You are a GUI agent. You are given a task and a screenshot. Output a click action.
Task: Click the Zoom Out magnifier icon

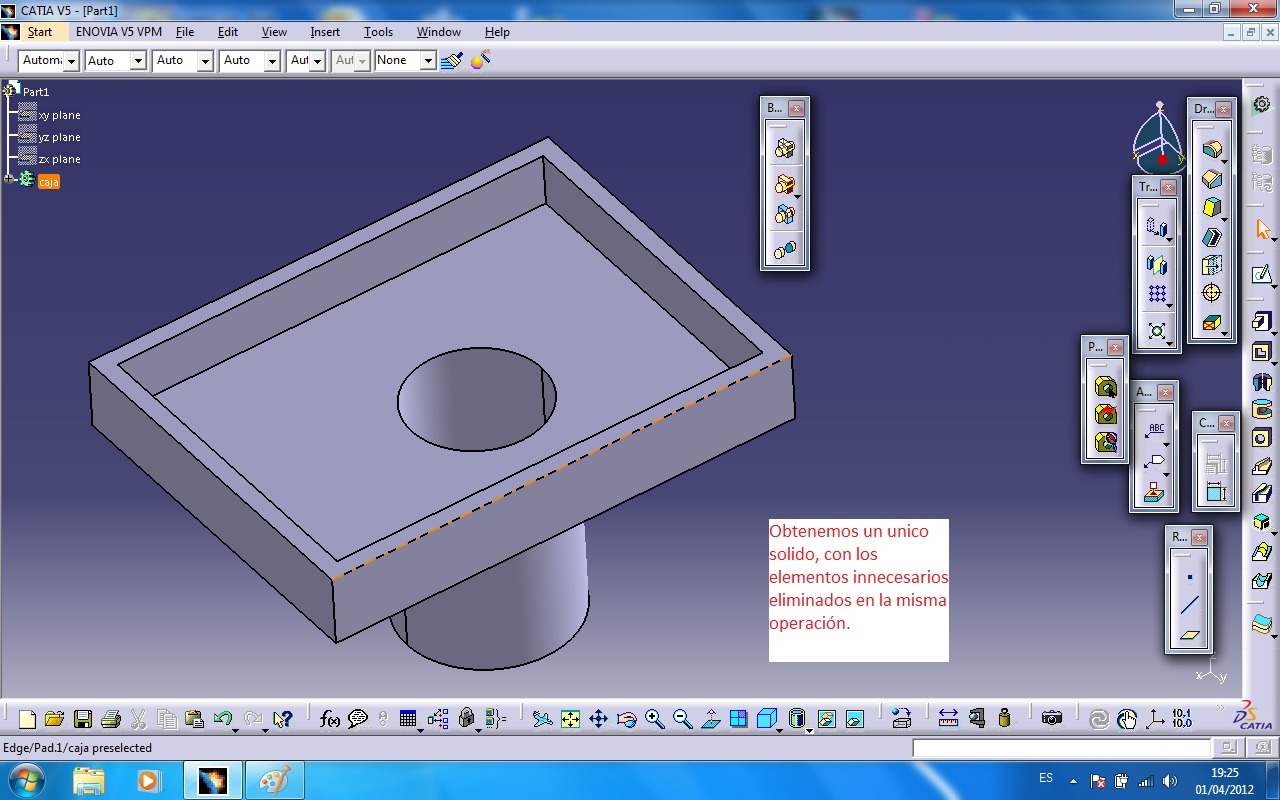pyautogui.click(x=682, y=718)
